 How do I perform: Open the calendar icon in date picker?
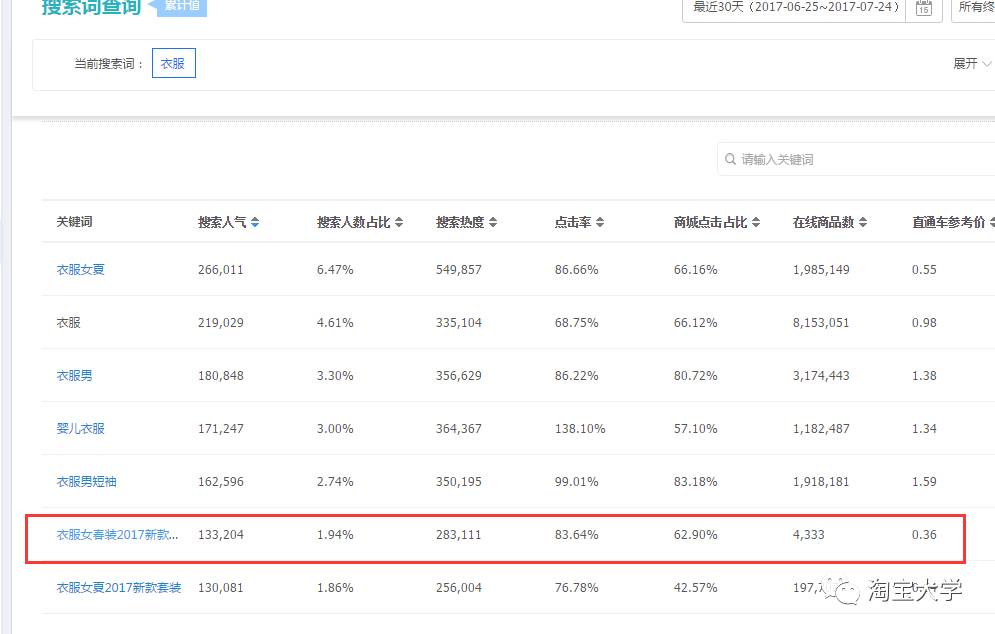click(x=923, y=9)
